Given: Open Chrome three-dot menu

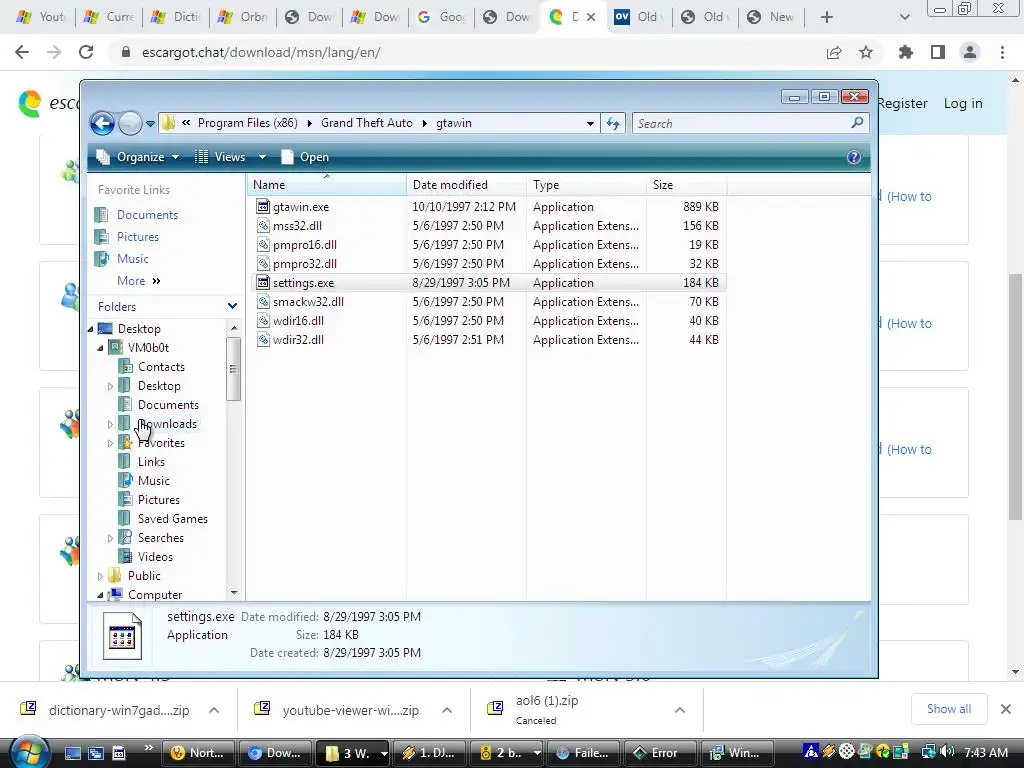Looking at the screenshot, I should point(1002,52).
